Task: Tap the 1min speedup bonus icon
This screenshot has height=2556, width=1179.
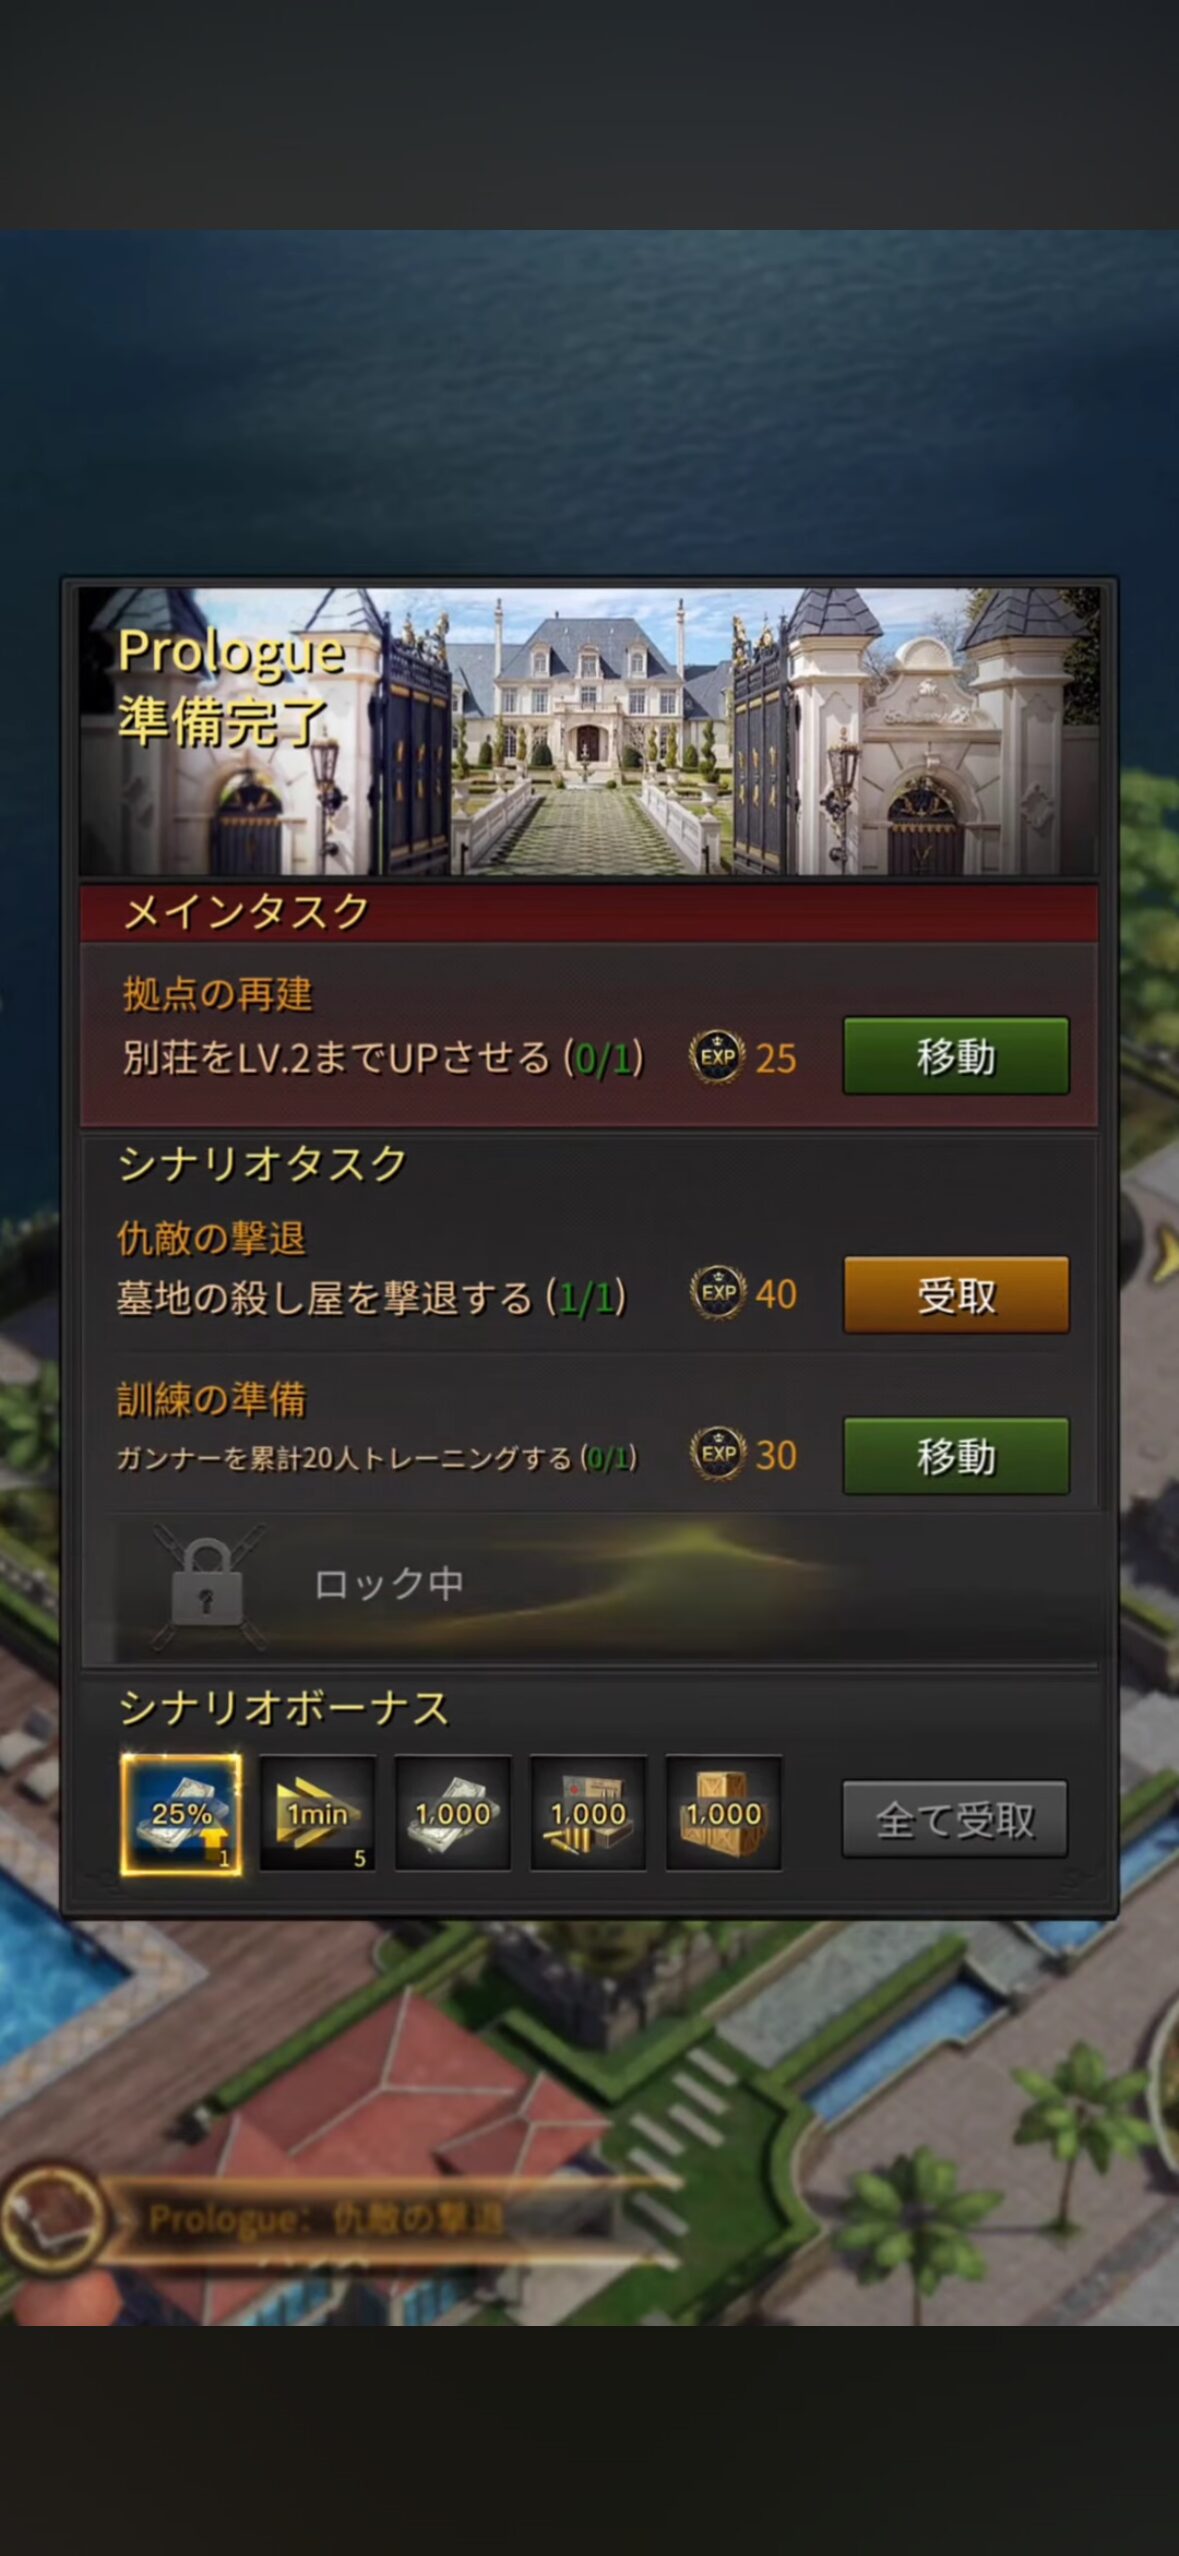Action: click(x=317, y=1813)
